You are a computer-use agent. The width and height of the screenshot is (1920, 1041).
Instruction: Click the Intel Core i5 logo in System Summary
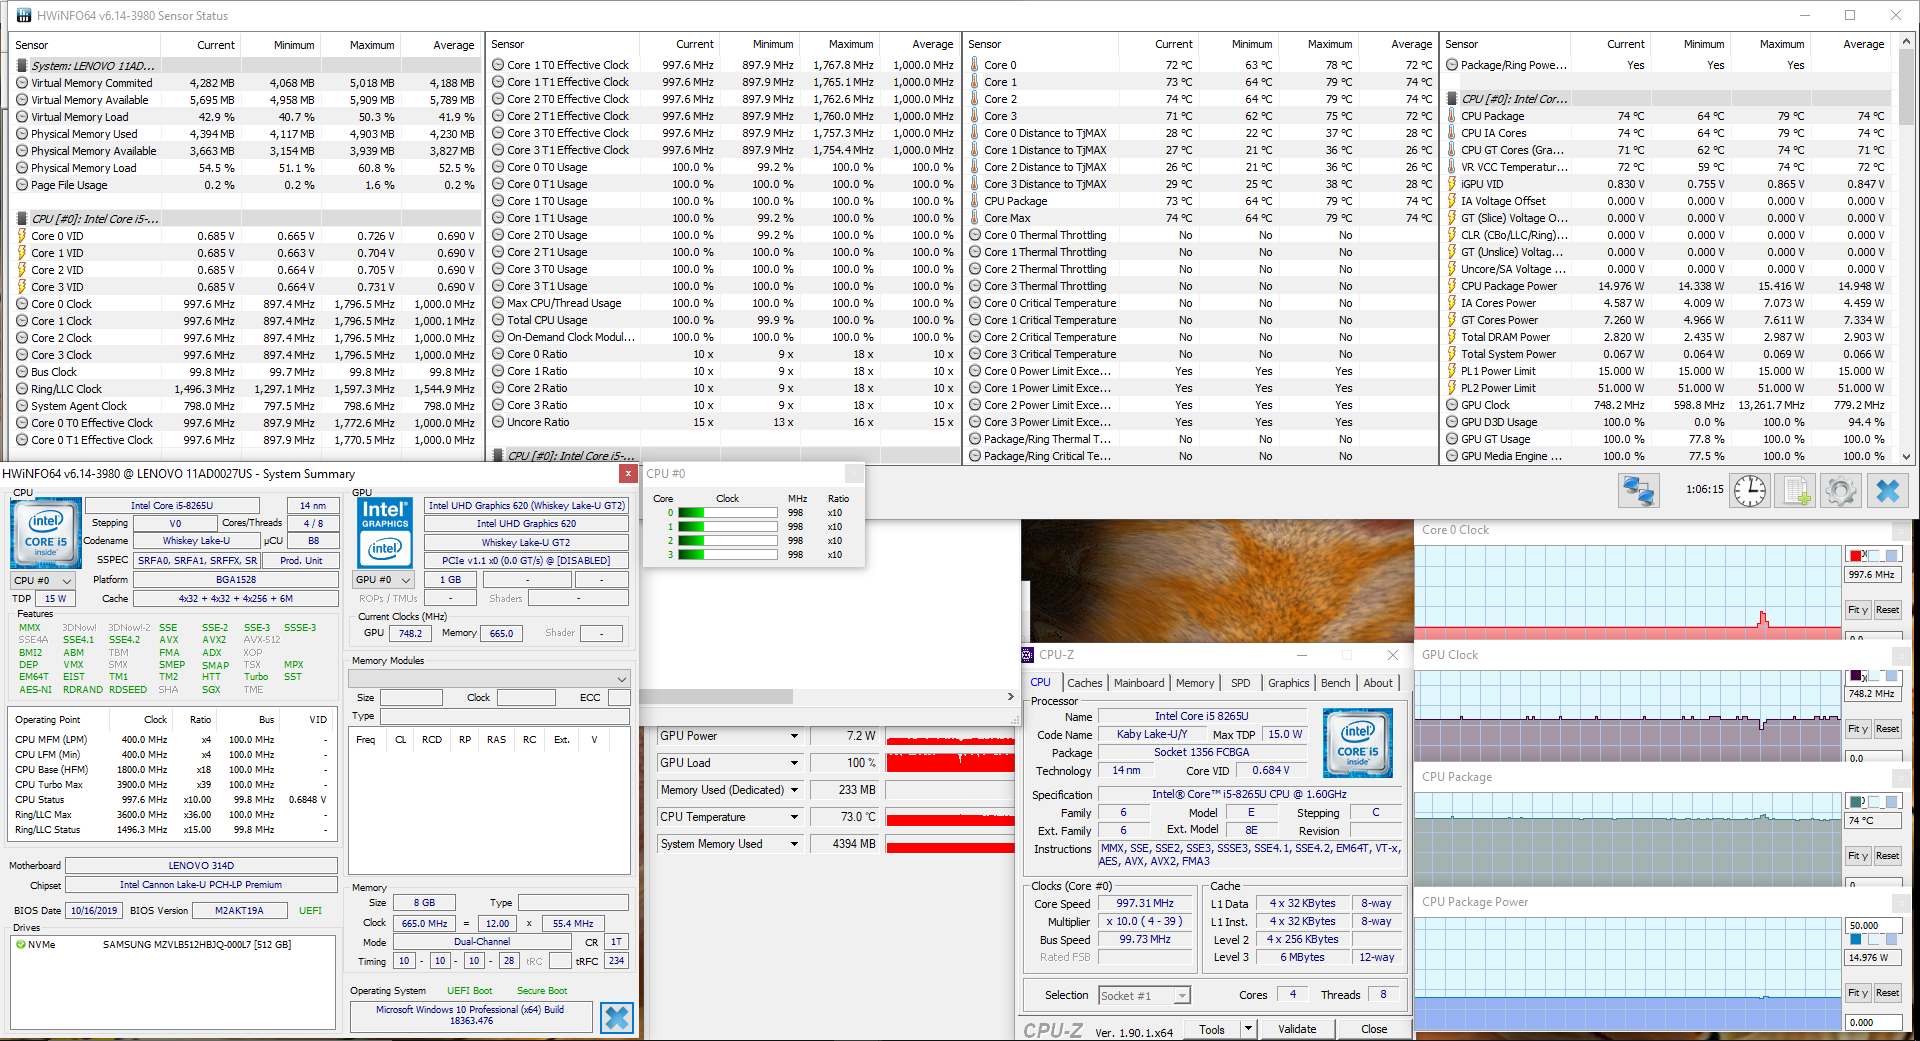click(x=45, y=533)
